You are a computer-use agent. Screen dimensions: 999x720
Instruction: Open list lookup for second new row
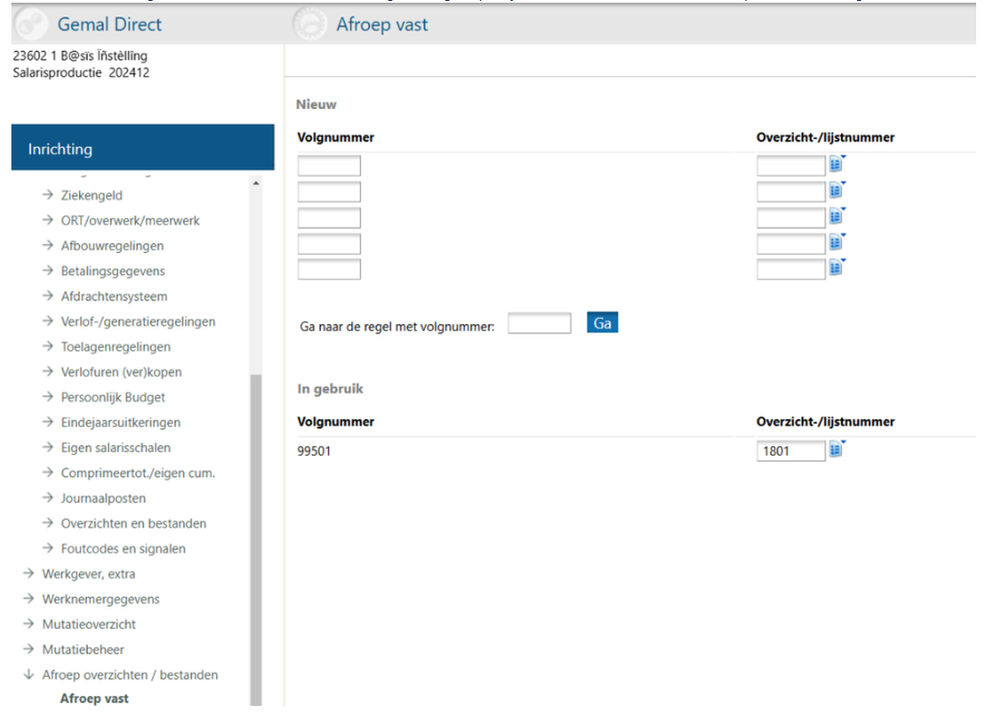click(x=836, y=191)
